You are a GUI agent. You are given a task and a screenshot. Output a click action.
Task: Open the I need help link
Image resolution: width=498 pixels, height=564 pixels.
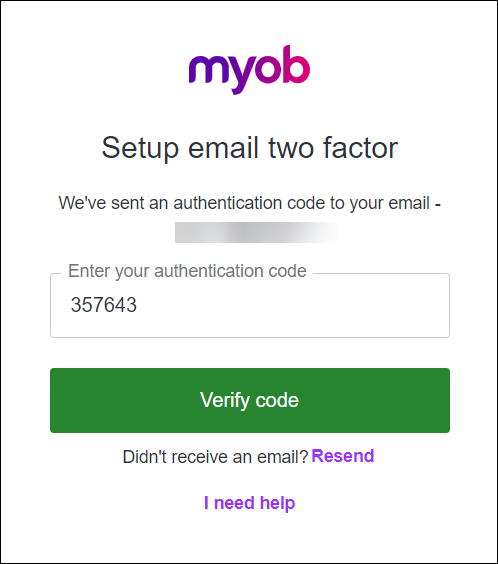tap(250, 502)
